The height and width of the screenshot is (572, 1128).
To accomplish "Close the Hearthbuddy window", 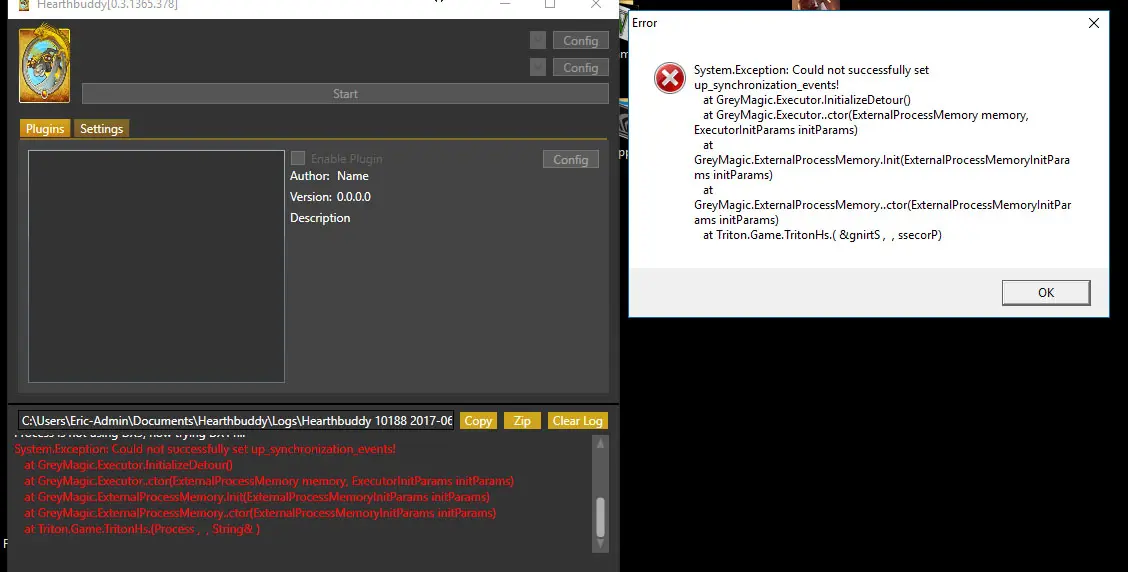I will click(x=596, y=4).
